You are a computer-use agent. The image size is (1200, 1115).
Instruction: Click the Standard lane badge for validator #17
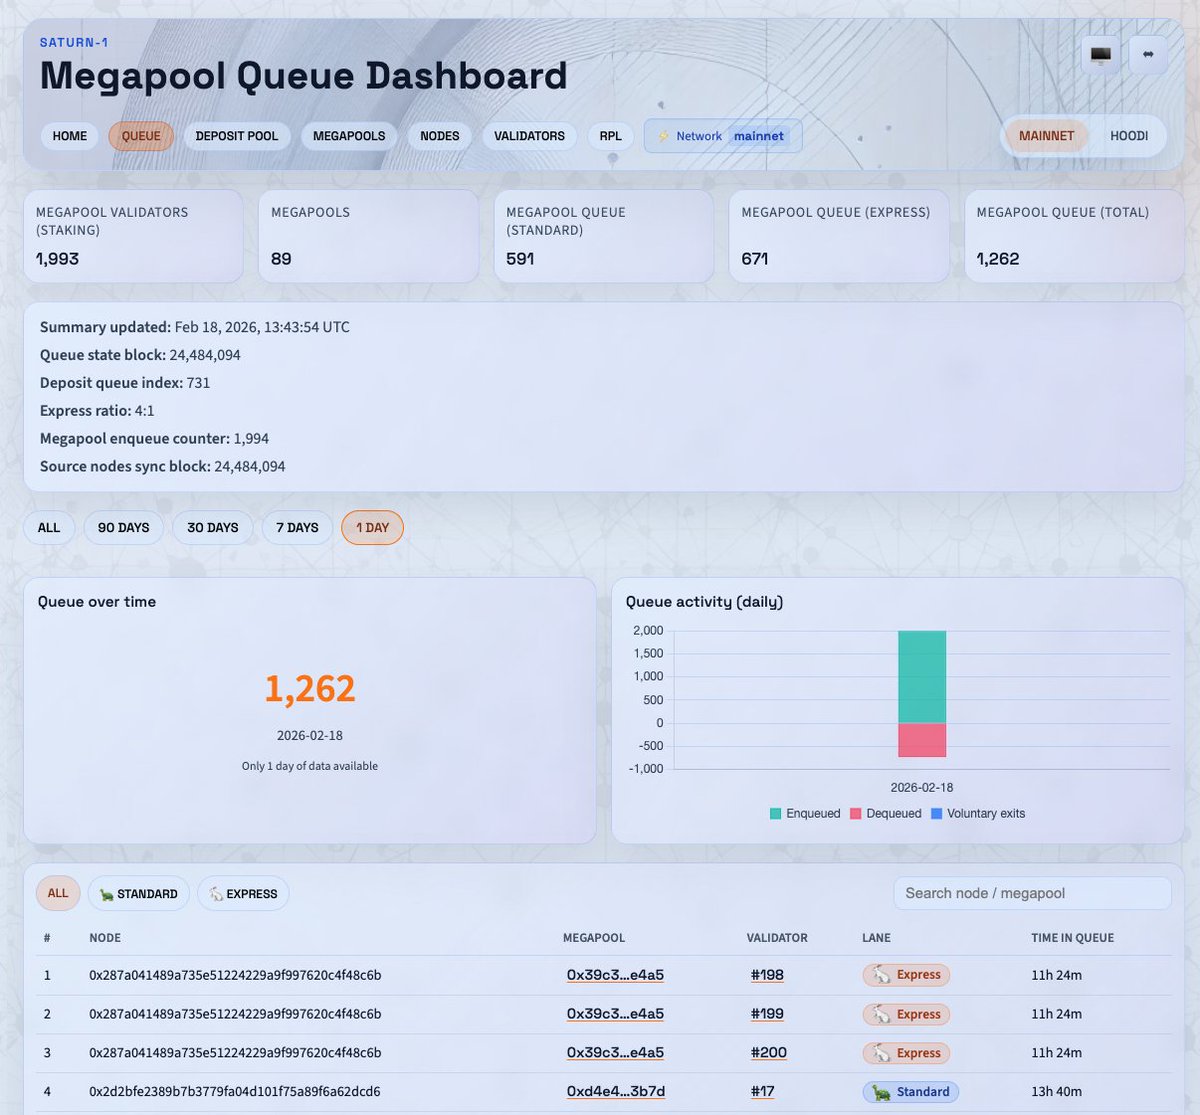(910, 1092)
